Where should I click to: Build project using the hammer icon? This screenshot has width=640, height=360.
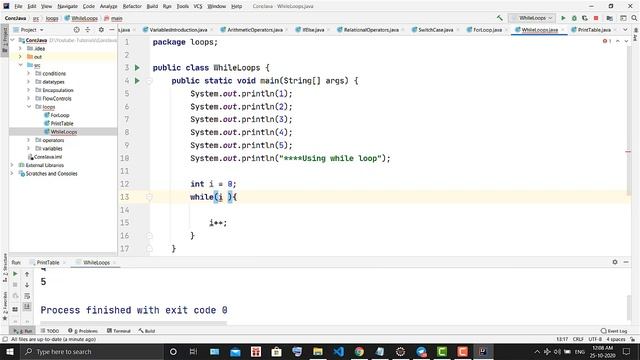coord(500,18)
